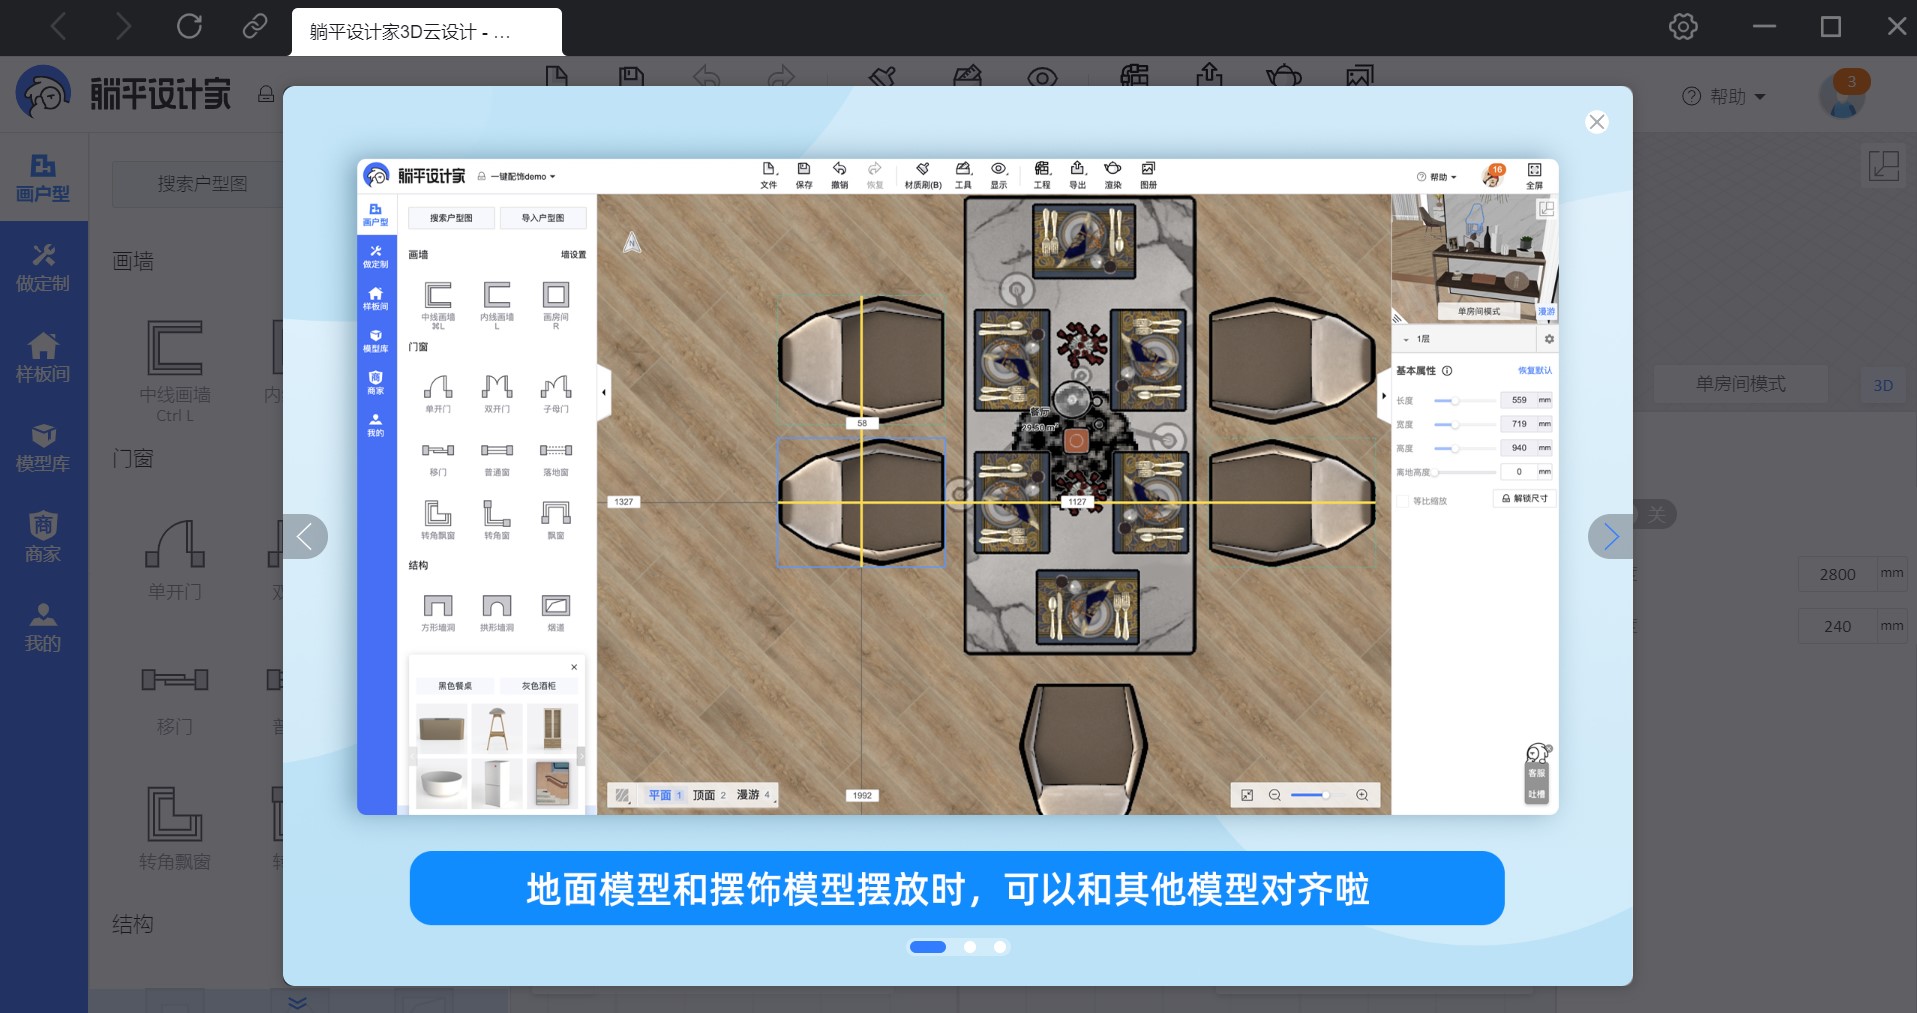Click the chain link icon in the title bar
Screen dimensions: 1917x1013
255,26
